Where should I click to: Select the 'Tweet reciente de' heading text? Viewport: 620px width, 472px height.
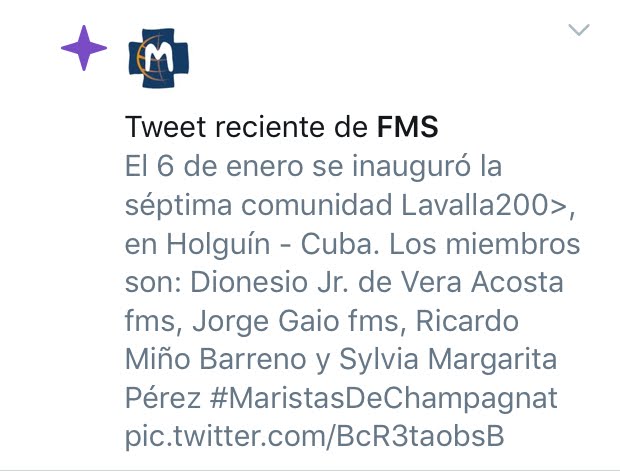(247, 127)
